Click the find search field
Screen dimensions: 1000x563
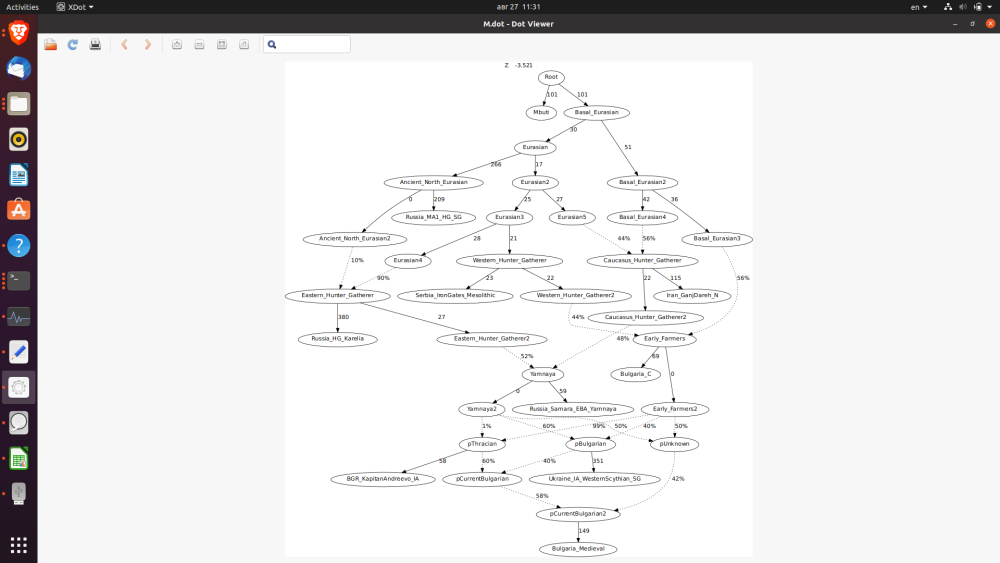312,44
